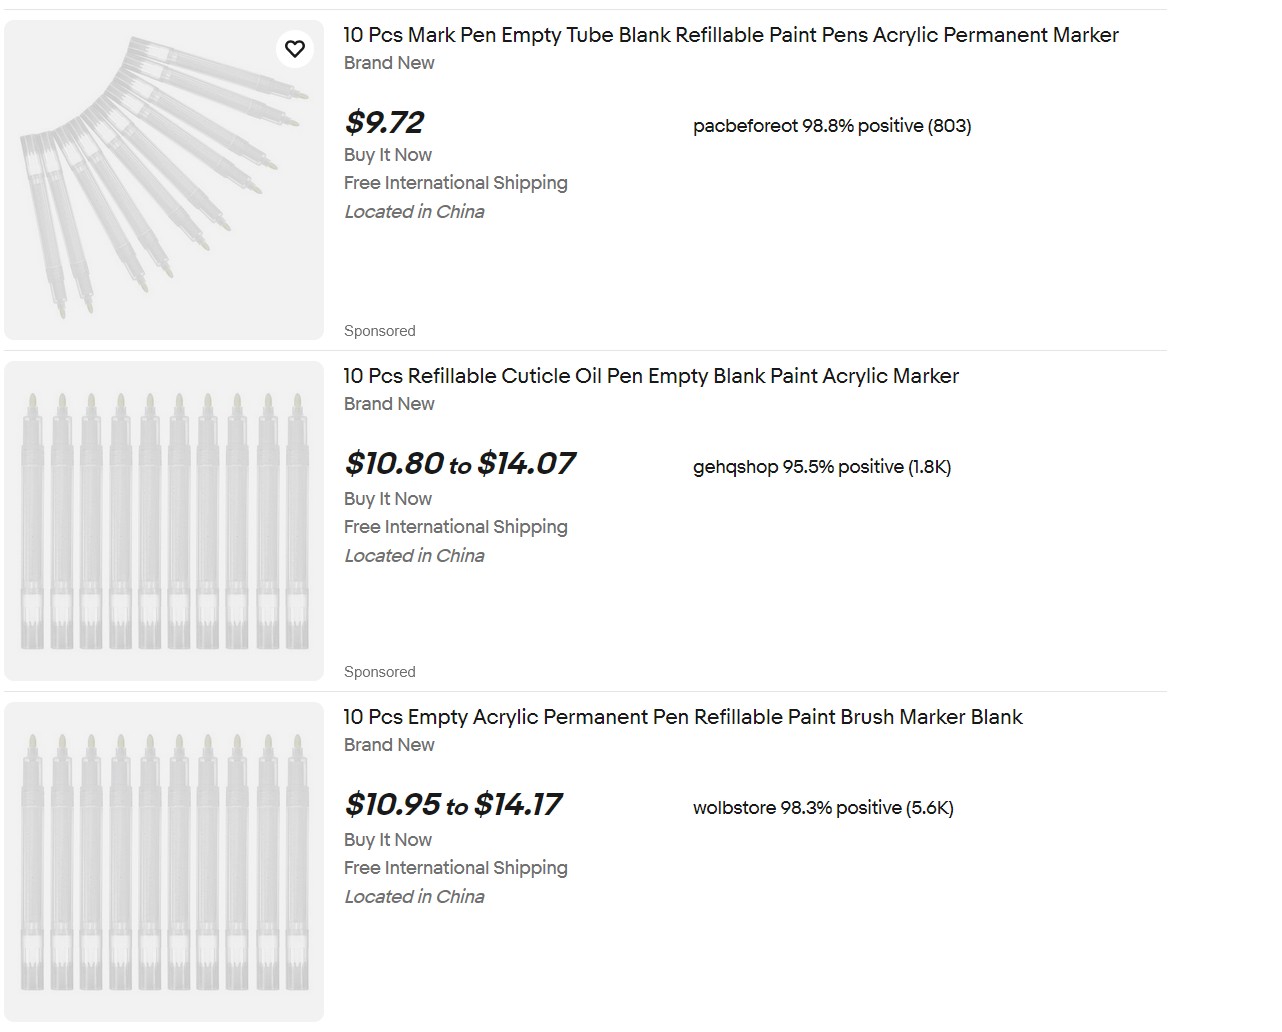The image size is (1282, 1032).
Task: Click the watchlist heart icon on first listing
Action: [x=294, y=48]
